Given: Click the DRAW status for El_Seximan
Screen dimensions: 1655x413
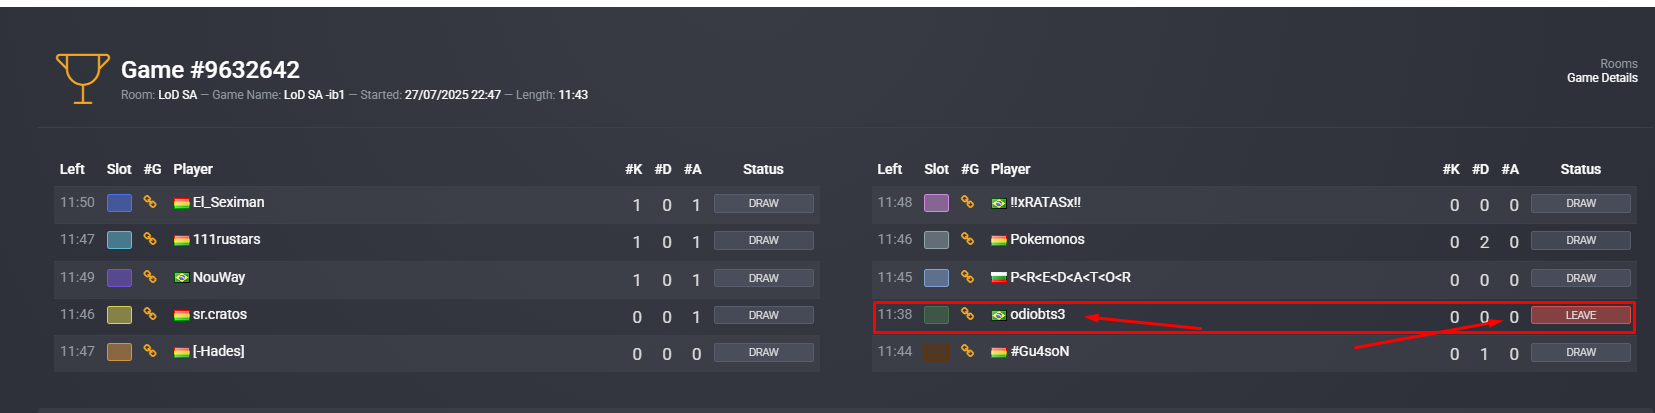Looking at the screenshot, I should [763, 203].
